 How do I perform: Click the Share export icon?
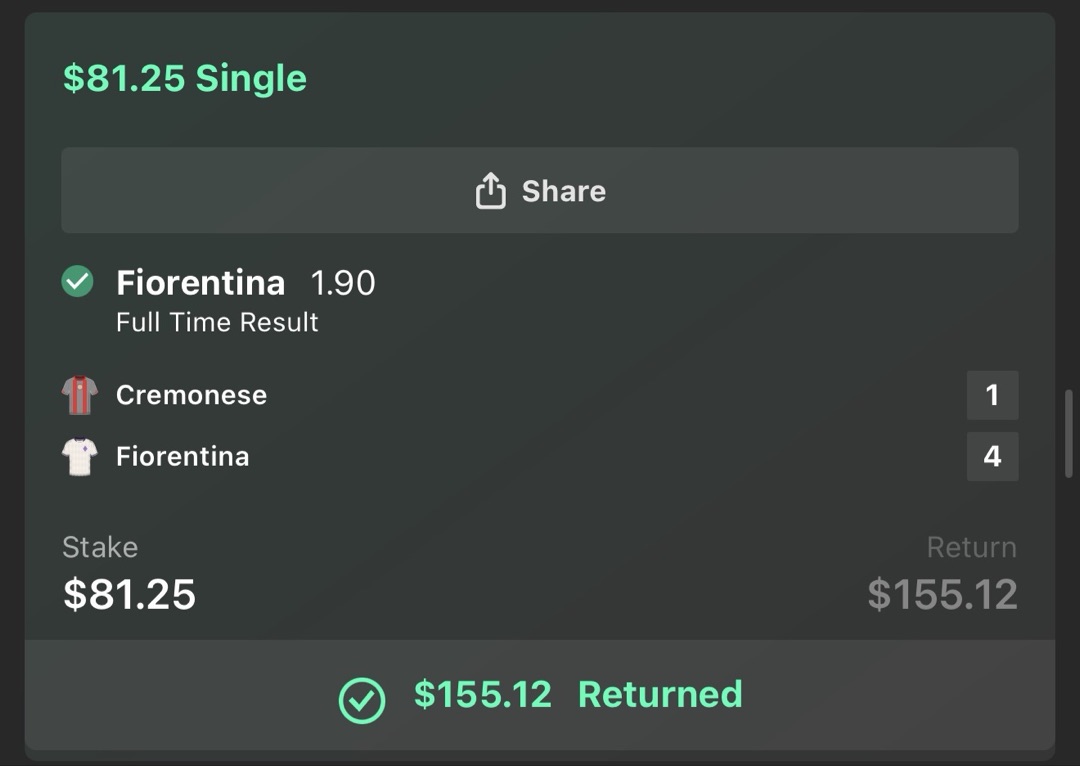(x=490, y=189)
